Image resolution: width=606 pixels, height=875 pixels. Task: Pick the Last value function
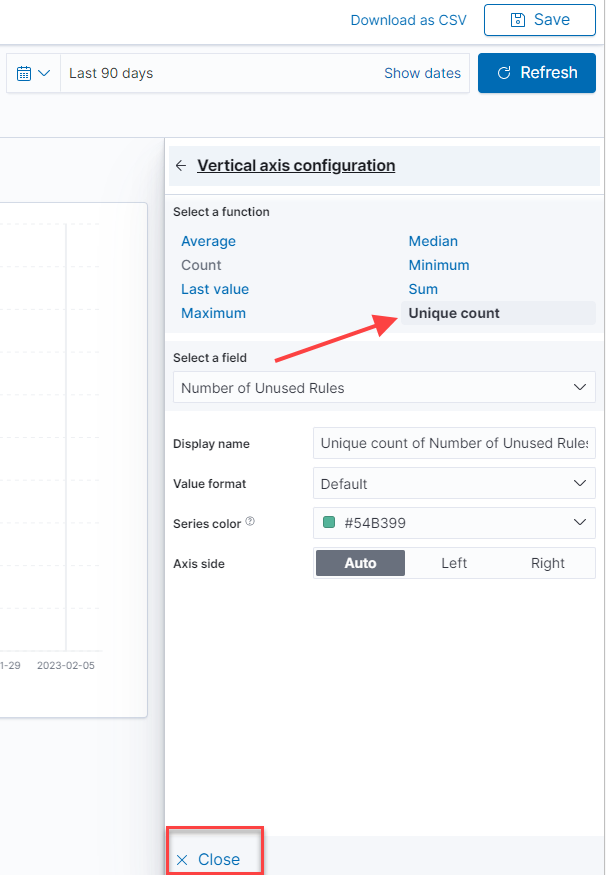[x=215, y=289]
